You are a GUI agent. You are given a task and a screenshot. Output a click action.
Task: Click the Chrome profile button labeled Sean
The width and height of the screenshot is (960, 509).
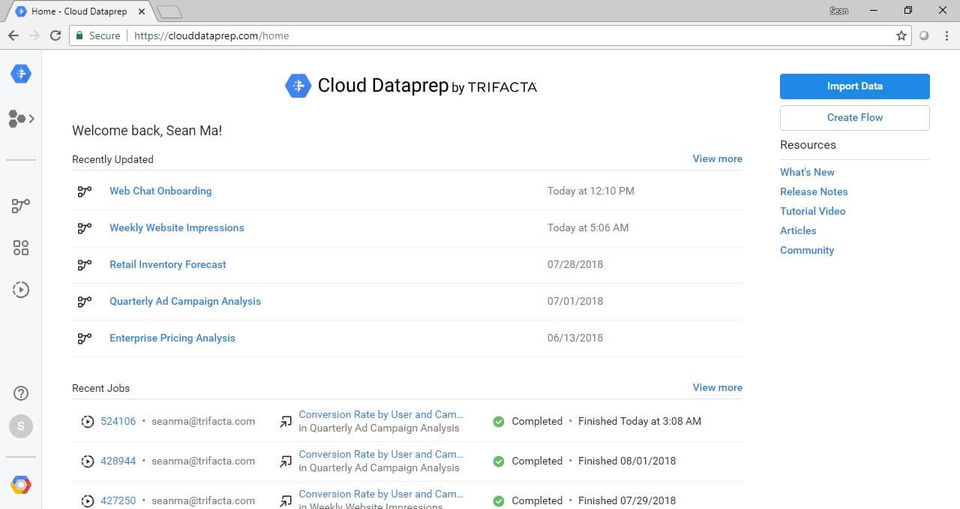[838, 10]
